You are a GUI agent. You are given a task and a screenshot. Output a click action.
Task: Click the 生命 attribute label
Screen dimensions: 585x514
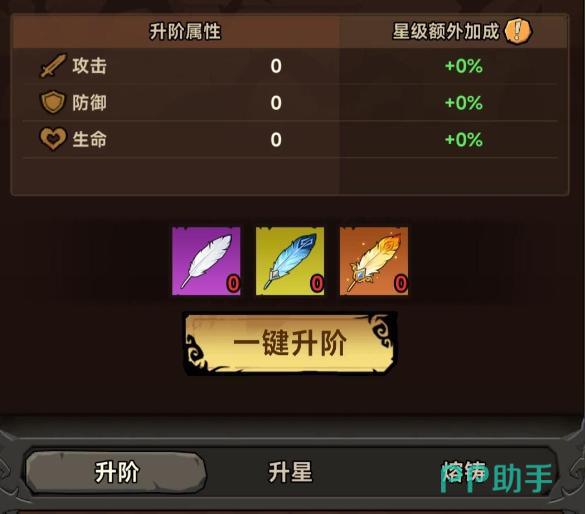pos(90,140)
